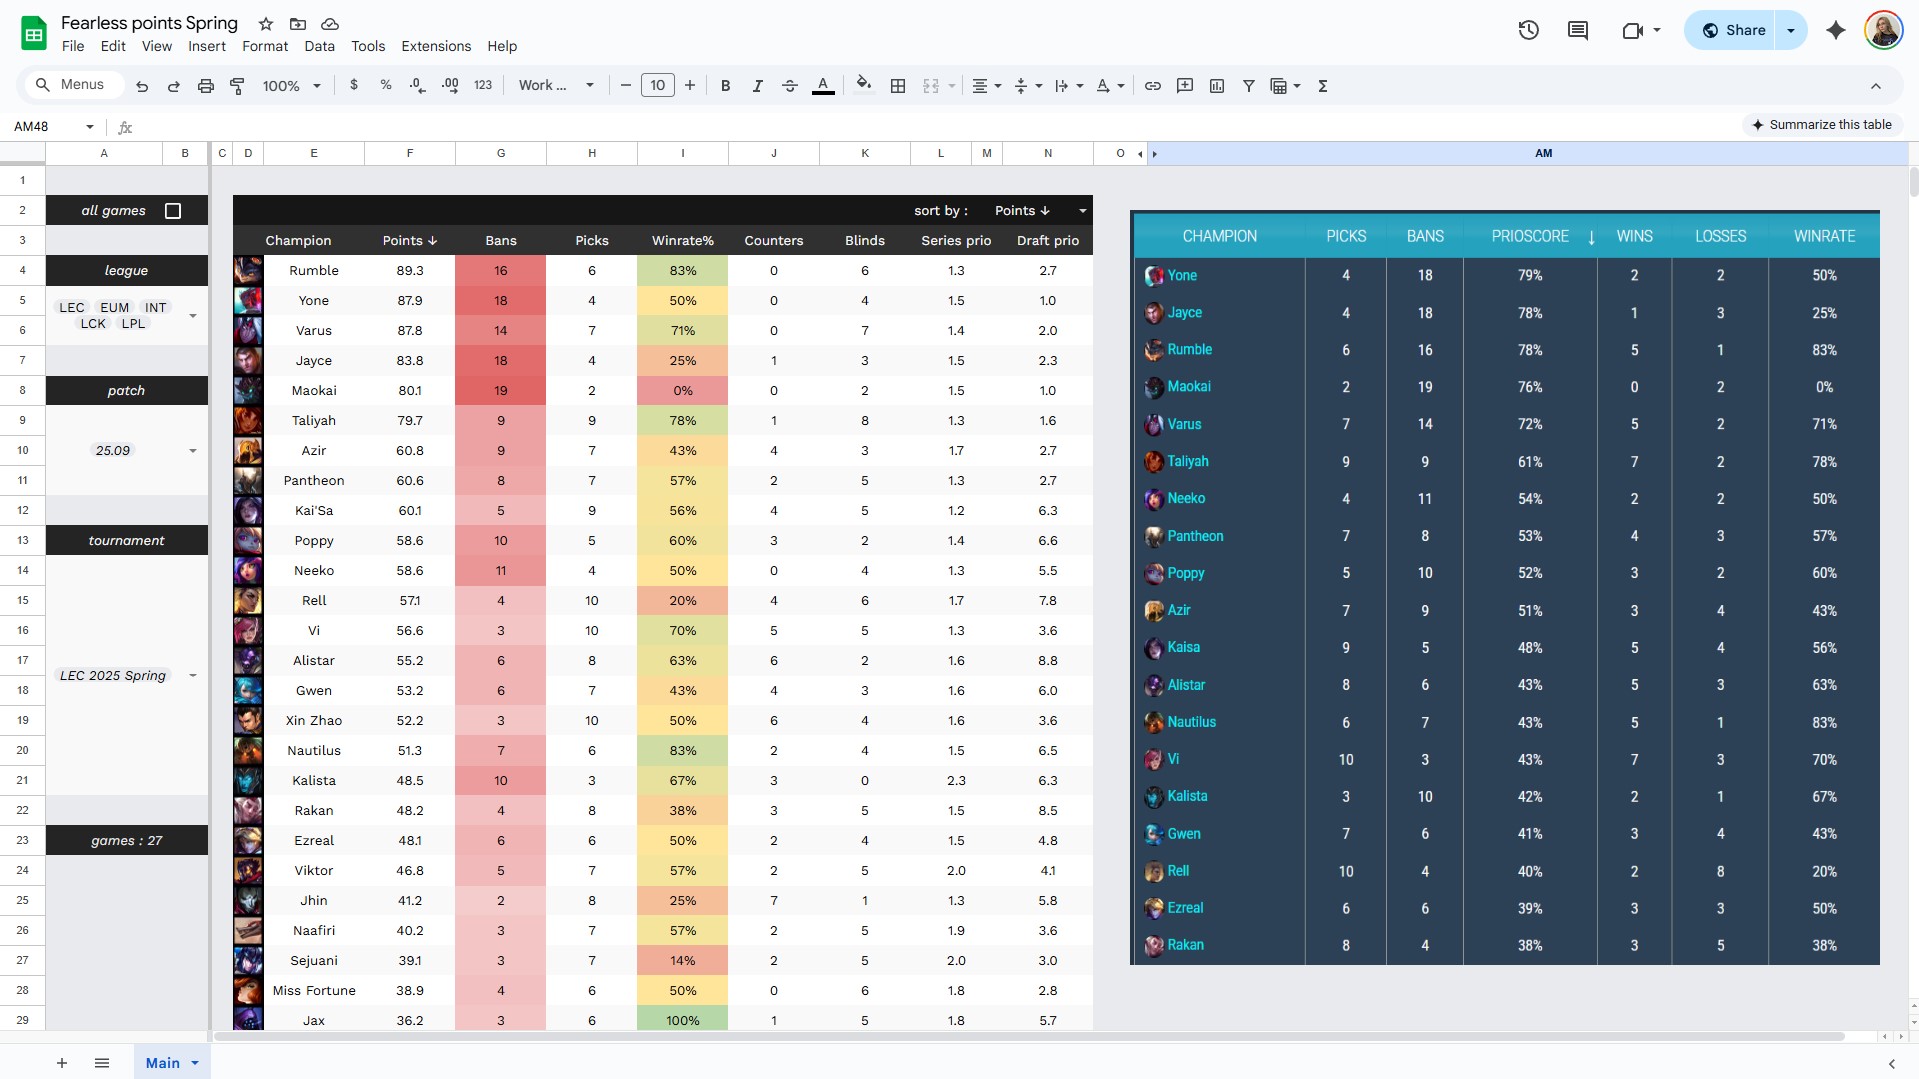Collapse the toolbar header
Image resolution: width=1919 pixels, height=1079 pixels.
pyautogui.click(x=1876, y=86)
